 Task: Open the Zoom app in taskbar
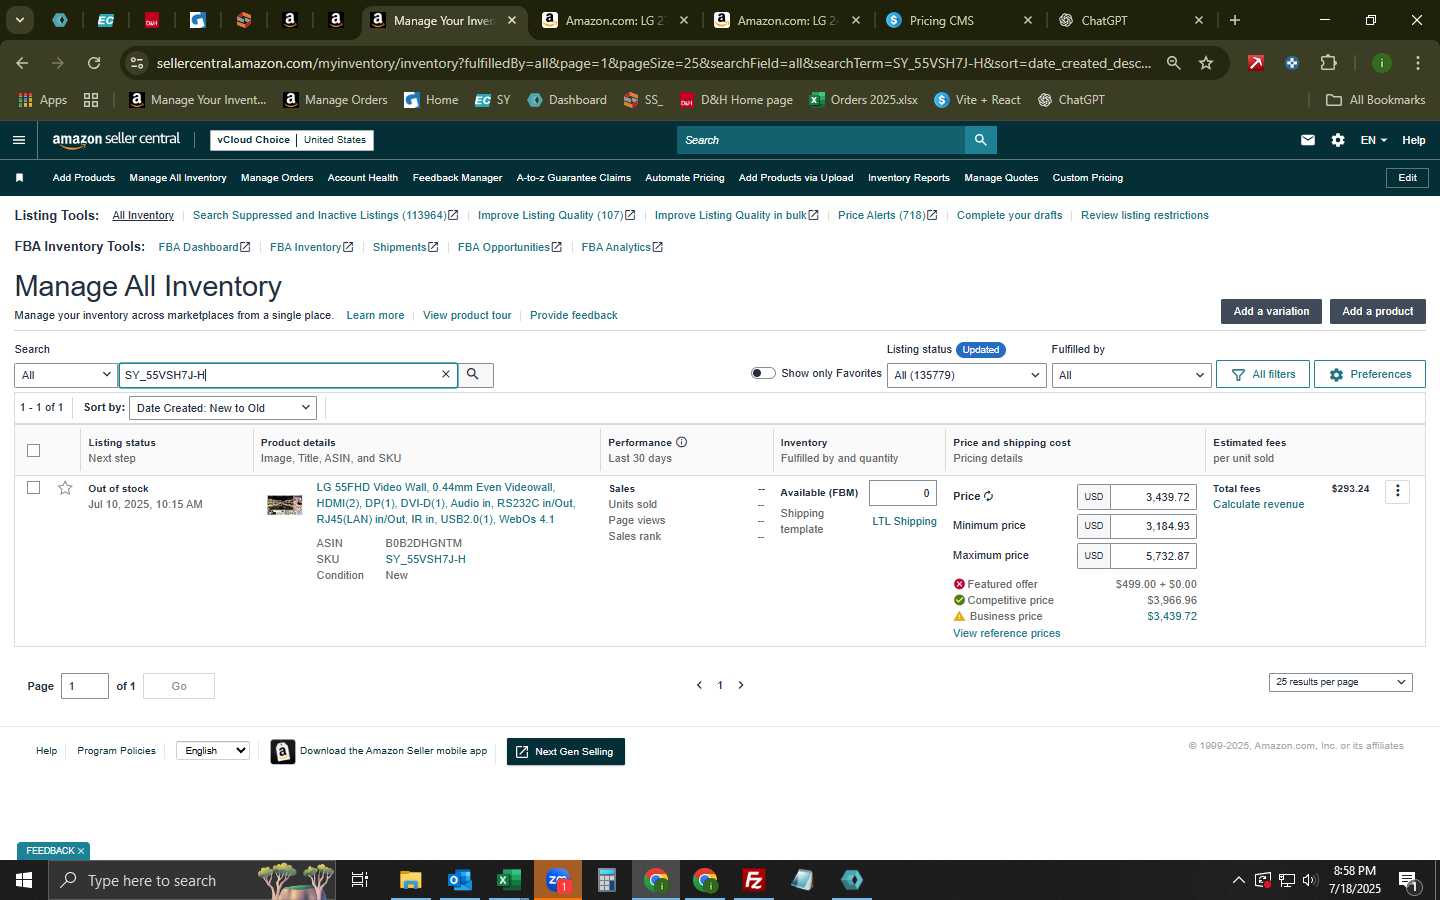[558, 880]
